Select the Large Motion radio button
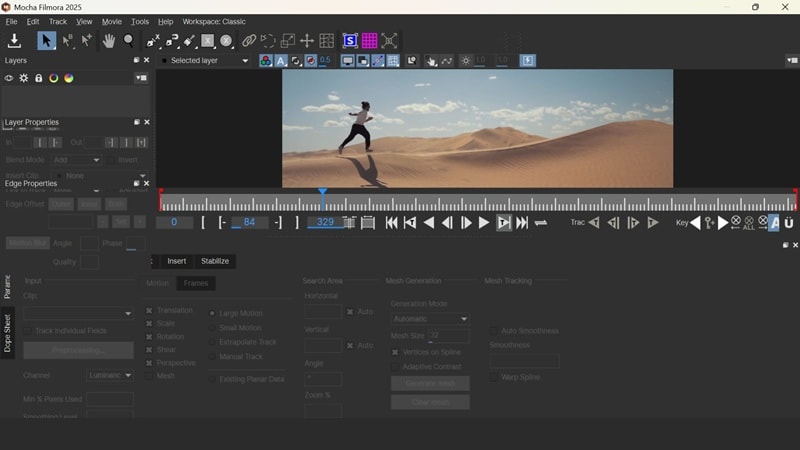 (212, 313)
